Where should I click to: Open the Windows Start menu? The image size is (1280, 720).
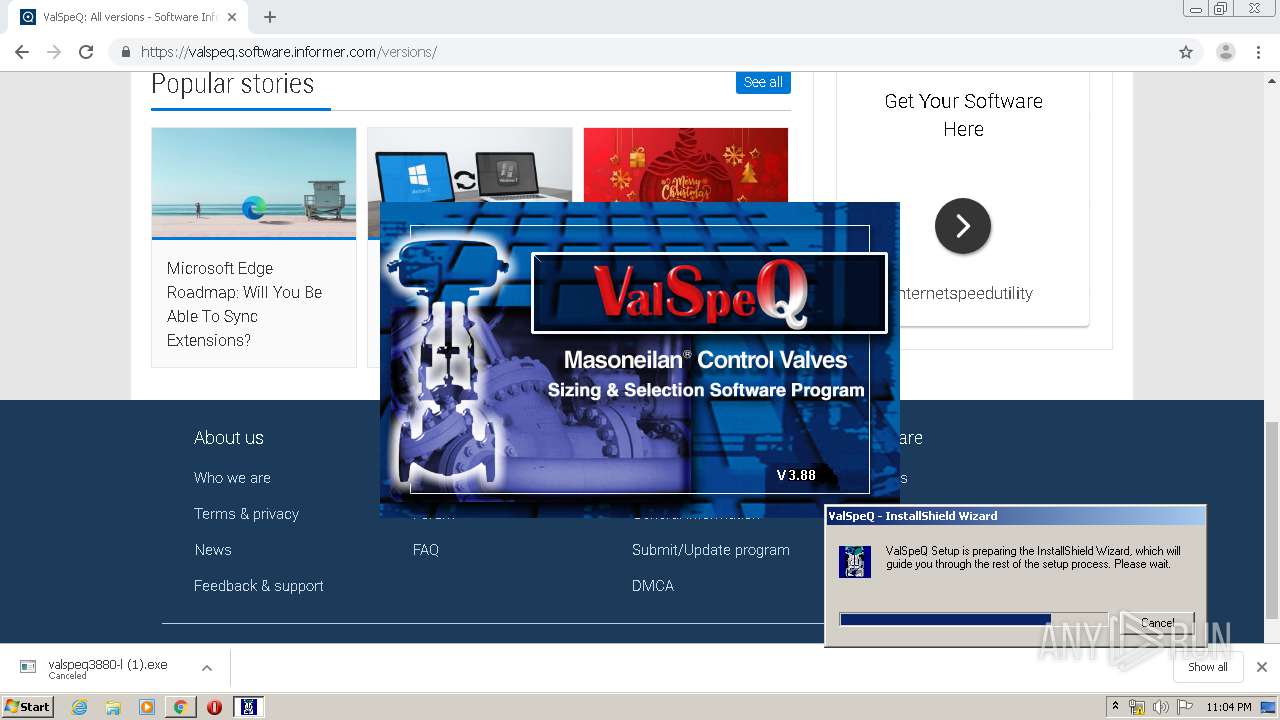click(x=28, y=706)
